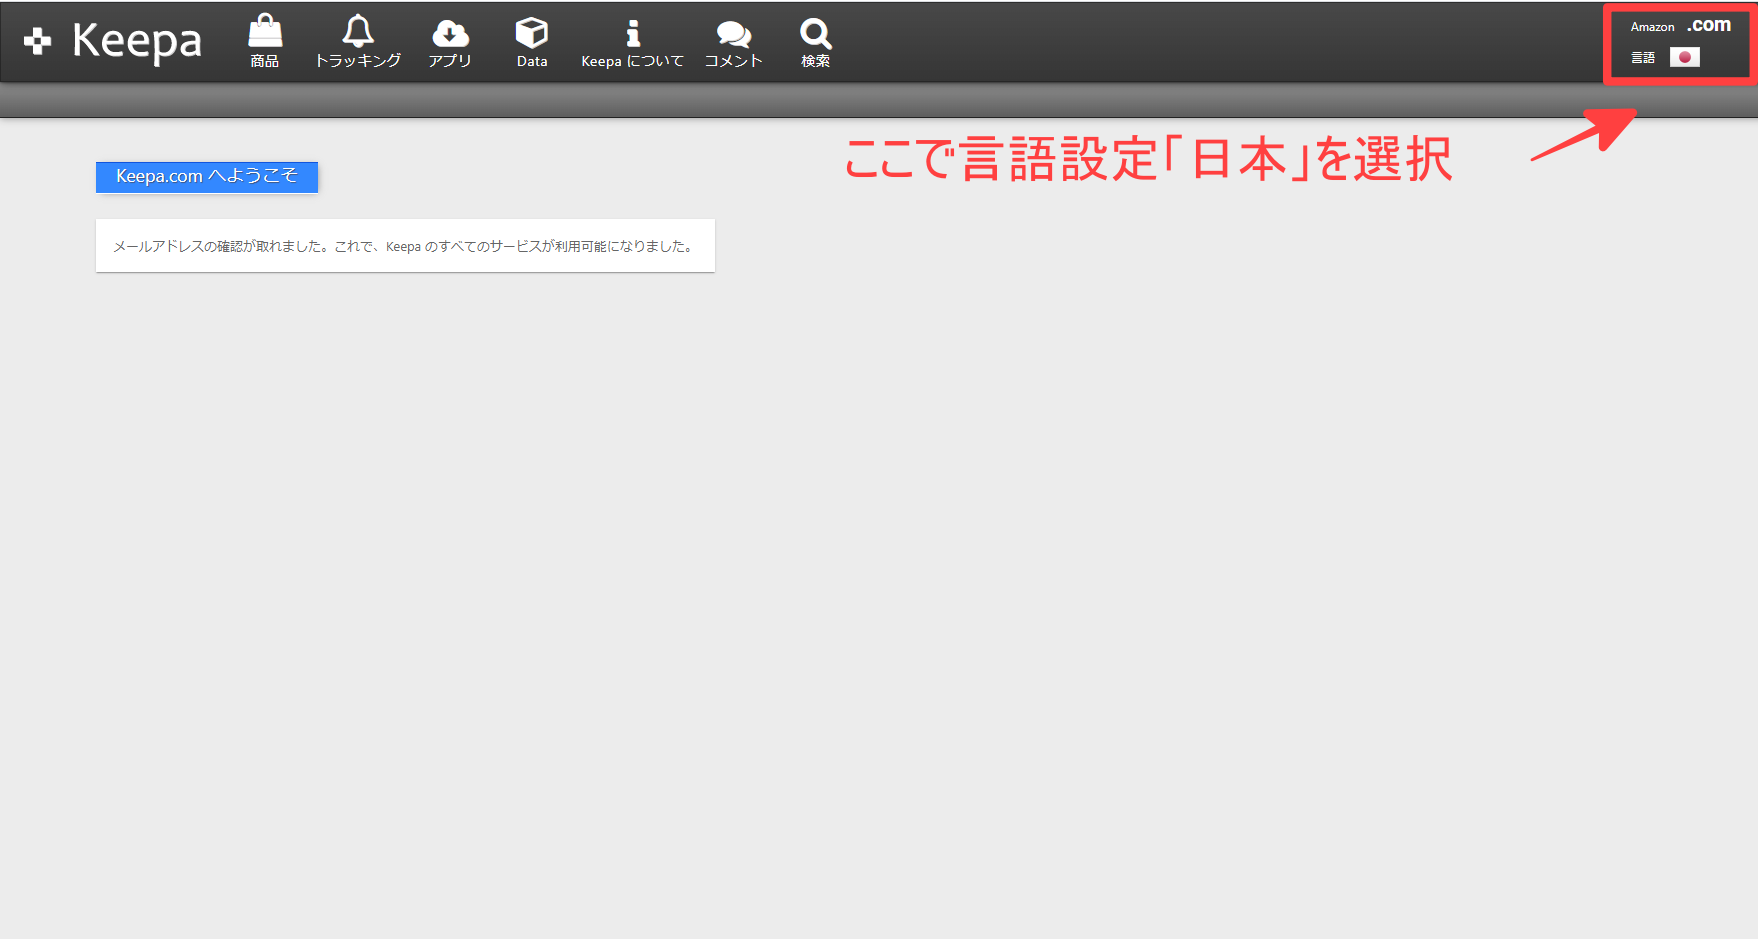The width and height of the screenshot is (1758, 939).
Task: Select the 検索 menu label
Action: [816, 61]
